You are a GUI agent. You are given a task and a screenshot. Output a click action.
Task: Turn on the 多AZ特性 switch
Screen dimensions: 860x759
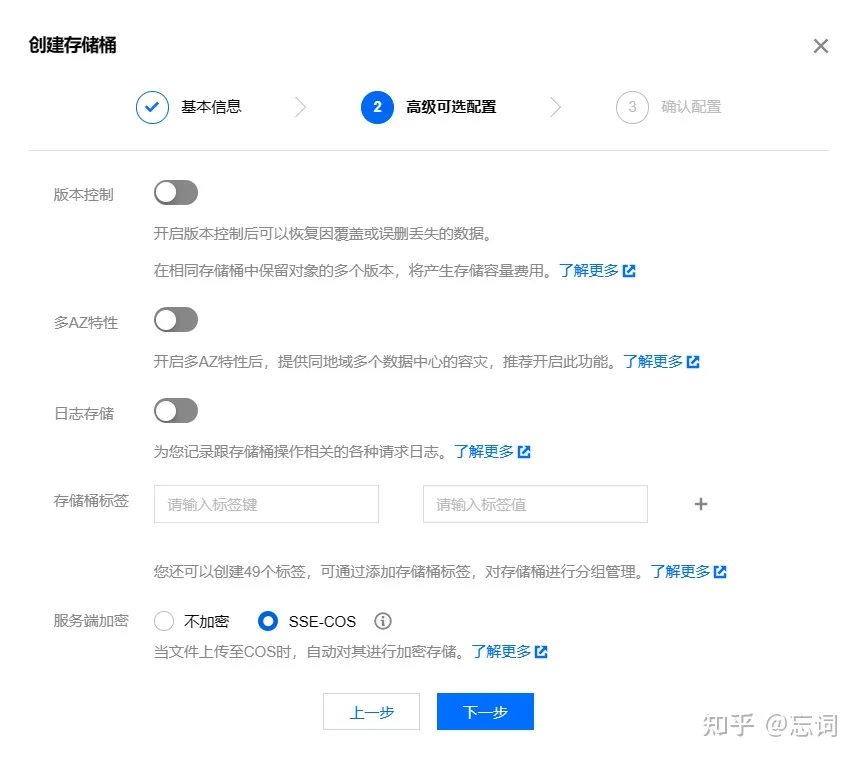click(175, 319)
